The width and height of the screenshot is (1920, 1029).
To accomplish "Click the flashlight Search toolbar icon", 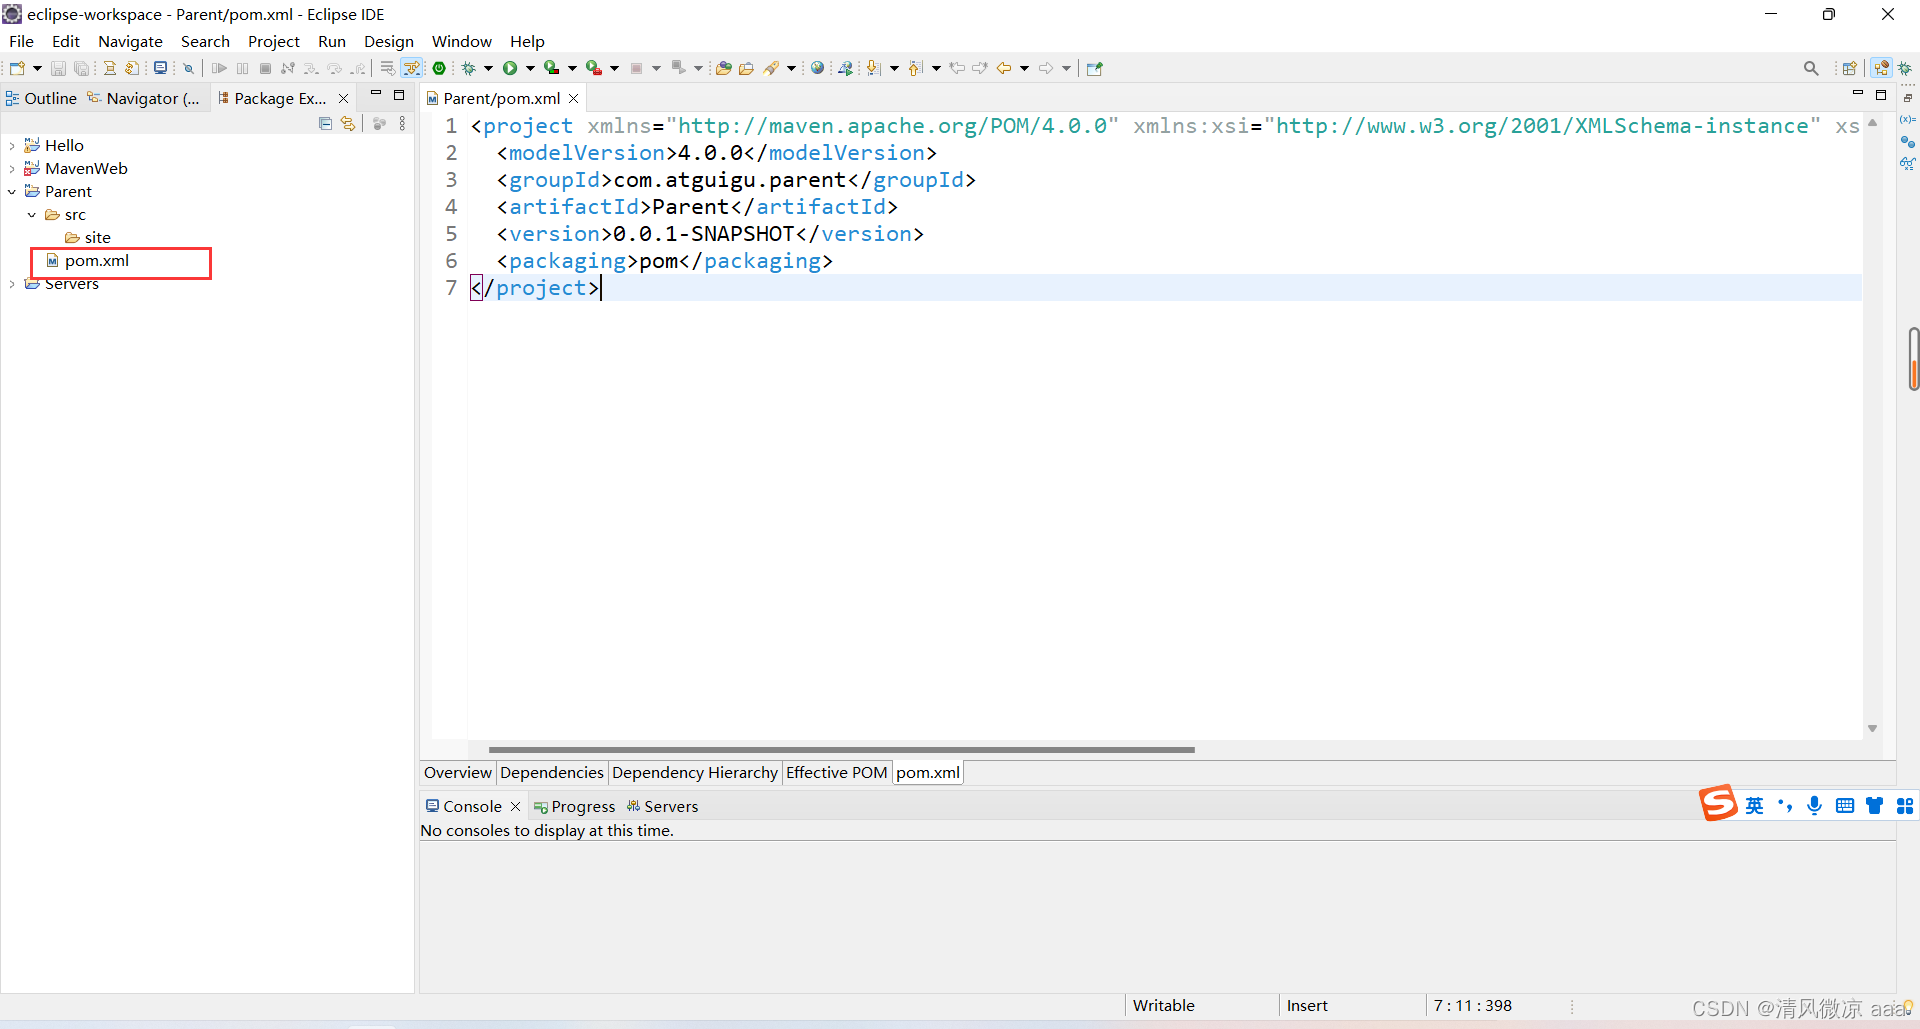I will coord(771,68).
